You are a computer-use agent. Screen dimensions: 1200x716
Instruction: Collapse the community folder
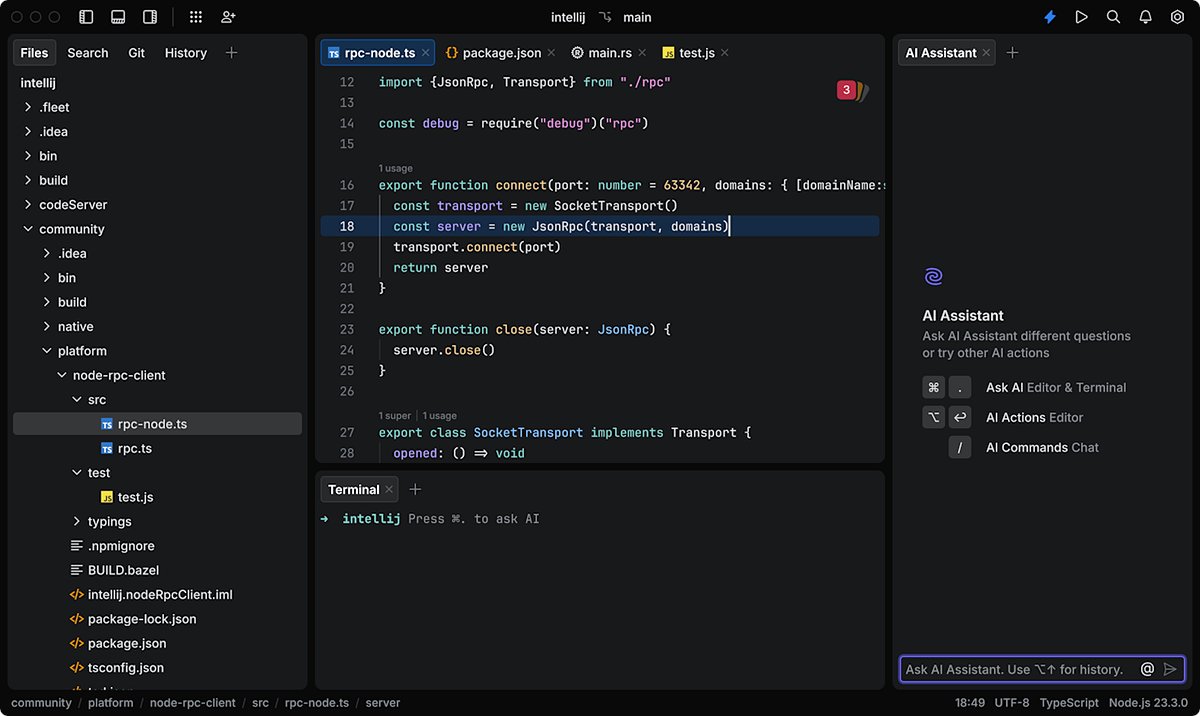pyautogui.click(x=29, y=229)
